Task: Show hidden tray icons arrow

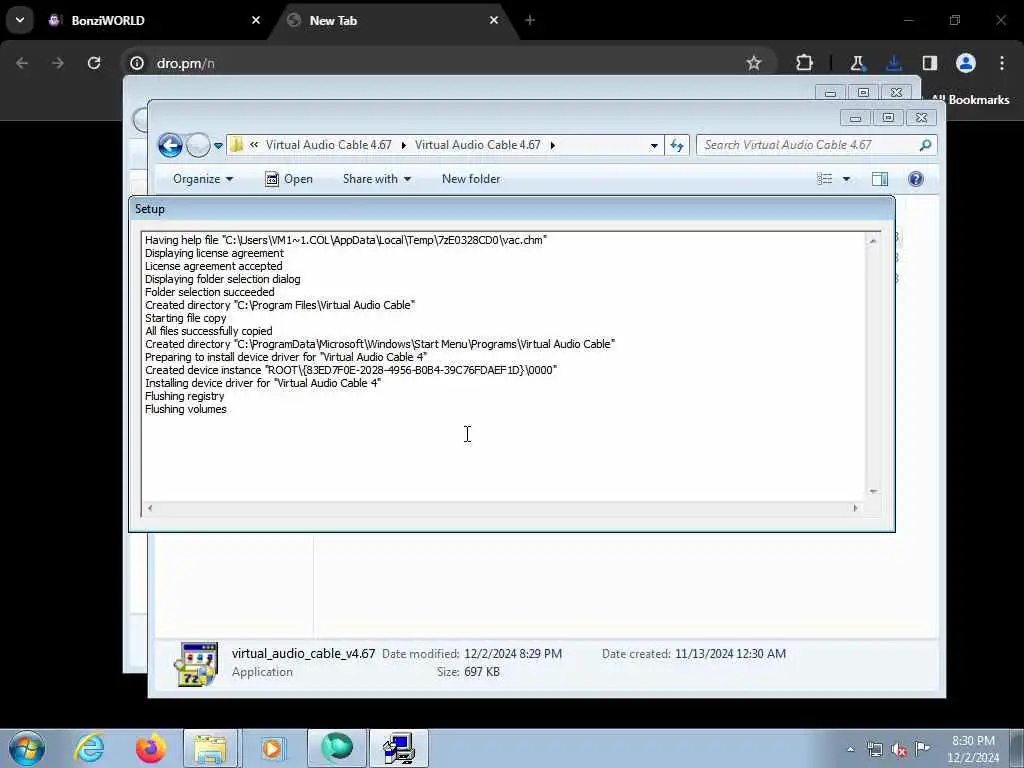Action: click(850, 749)
